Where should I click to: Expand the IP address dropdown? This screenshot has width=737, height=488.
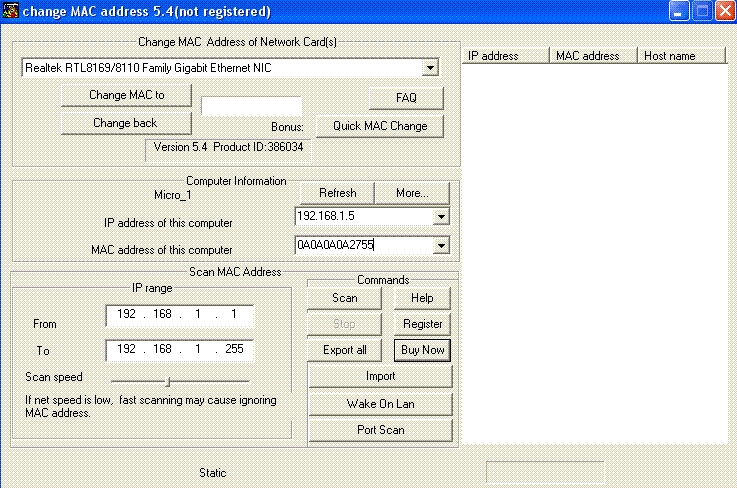(x=441, y=217)
